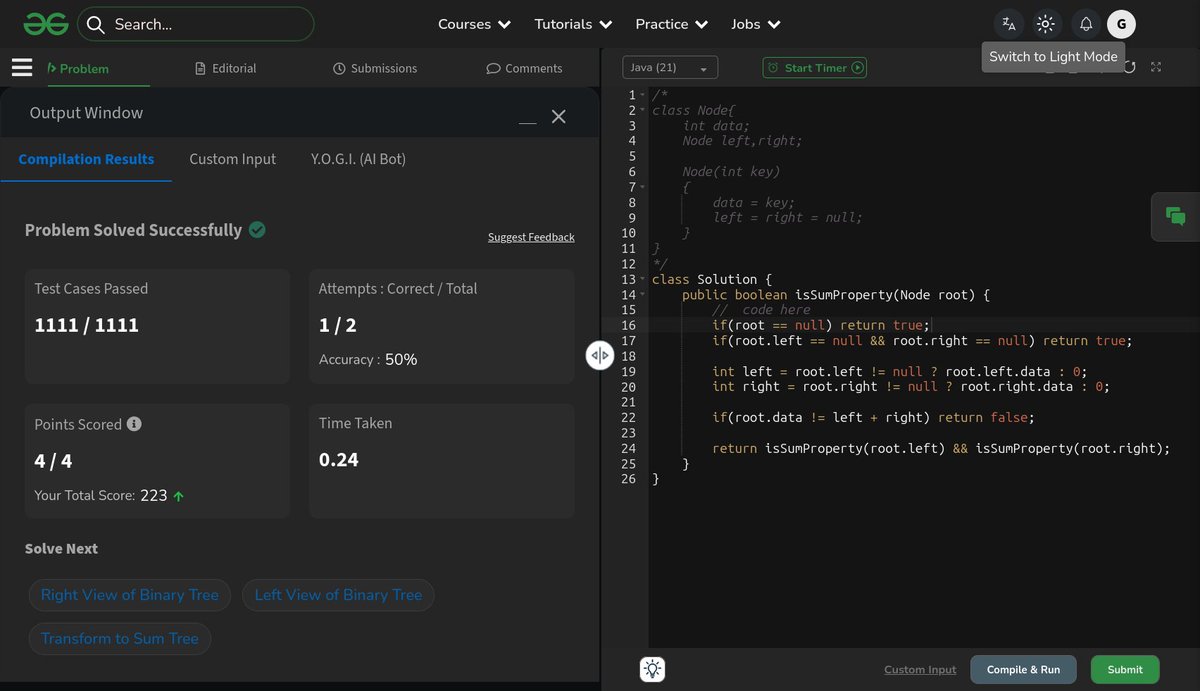Switch to the Comments tab

524,68
